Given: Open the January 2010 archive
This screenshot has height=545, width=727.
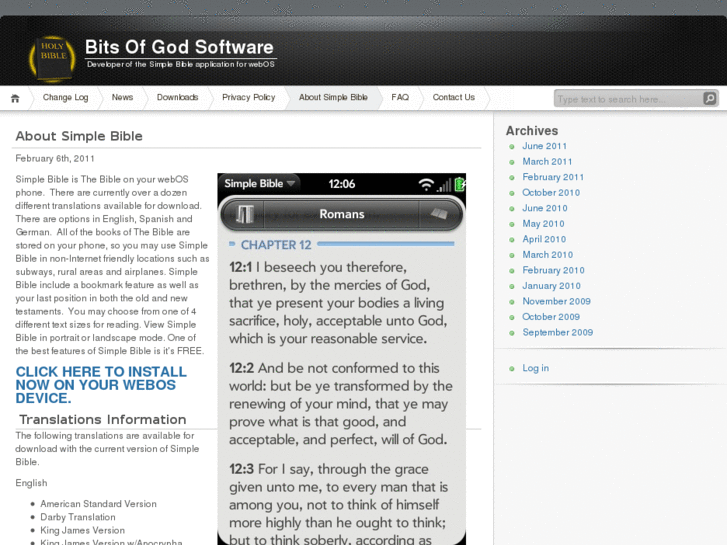Looking at the screenshot, I should [x=552, y=286].
